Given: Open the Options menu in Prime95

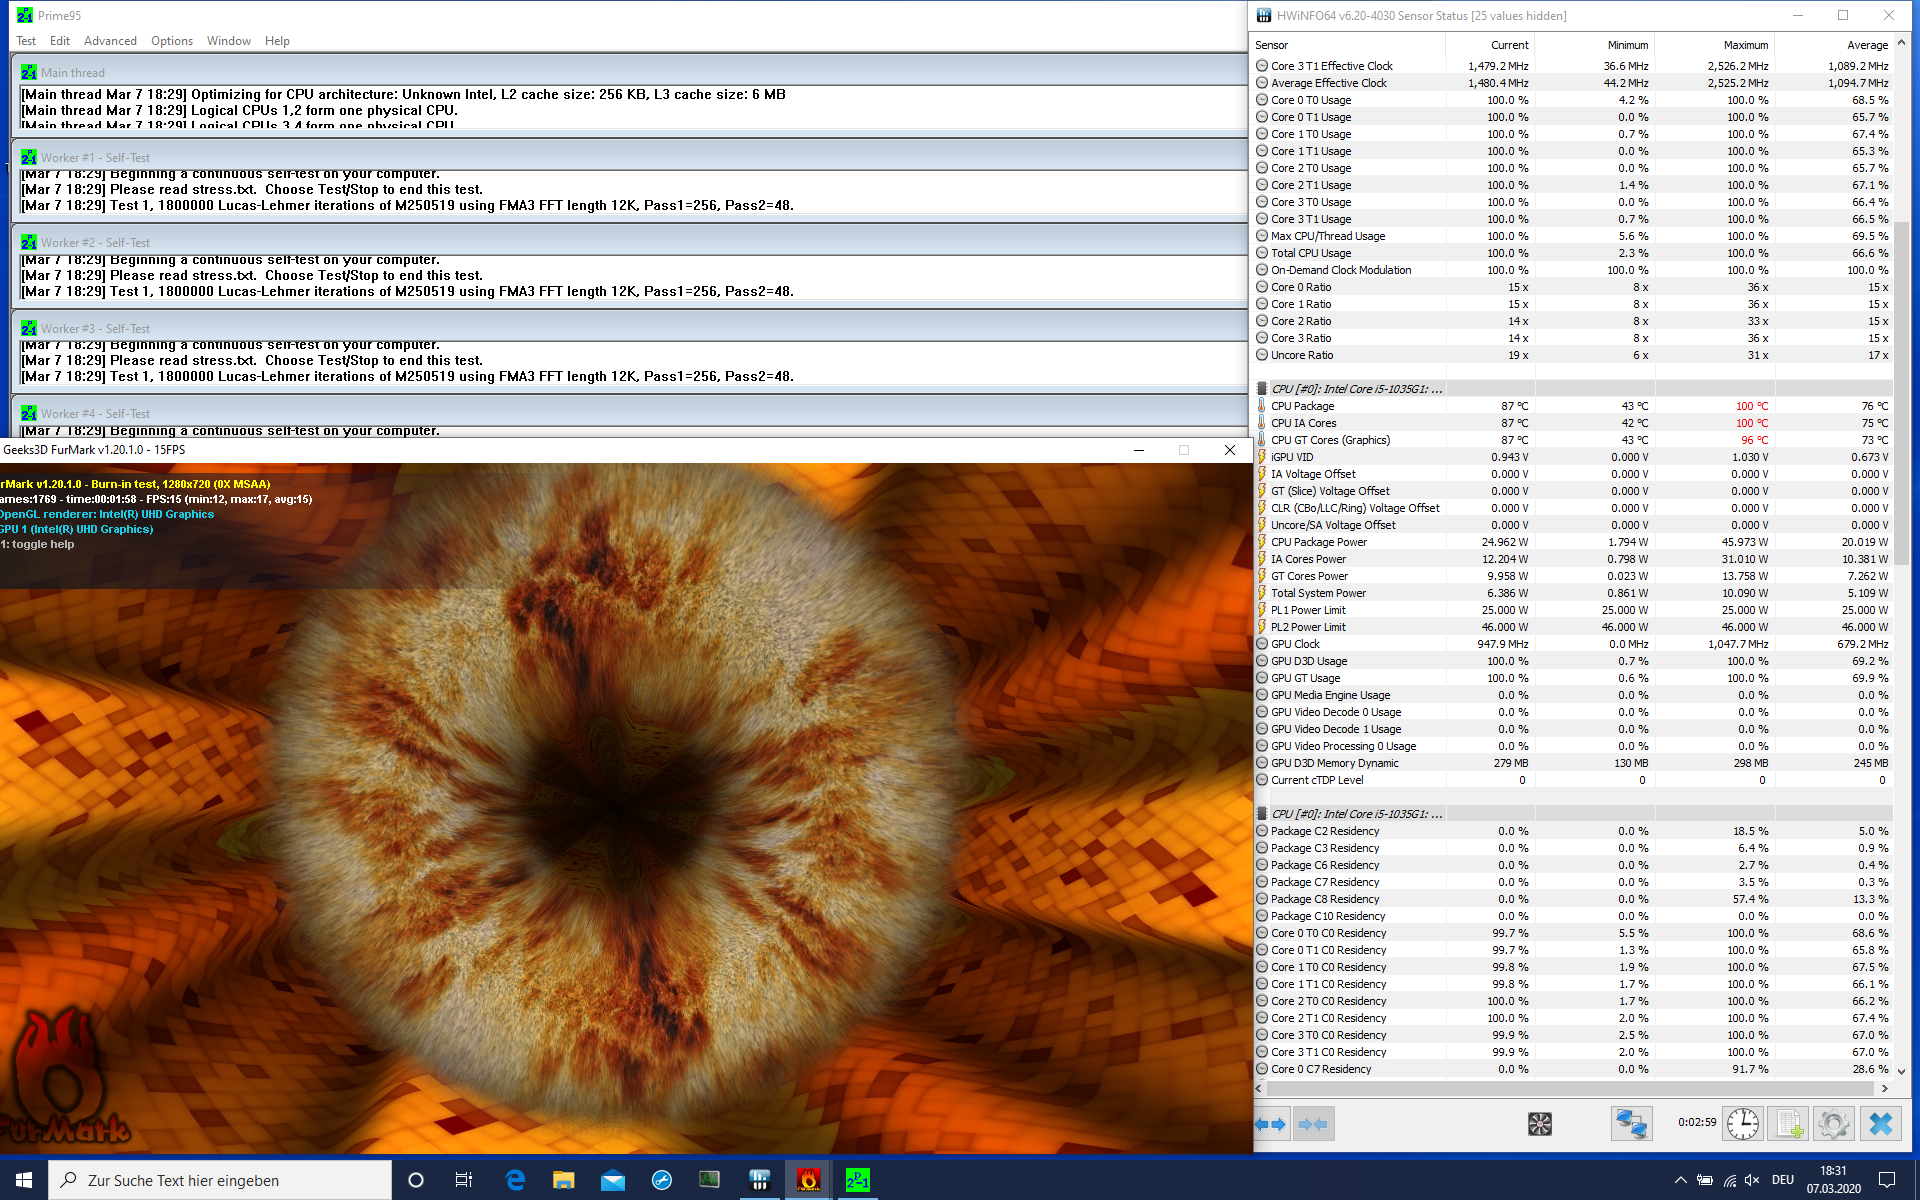Looking at the screenshot, I should (x=172, y=41).
